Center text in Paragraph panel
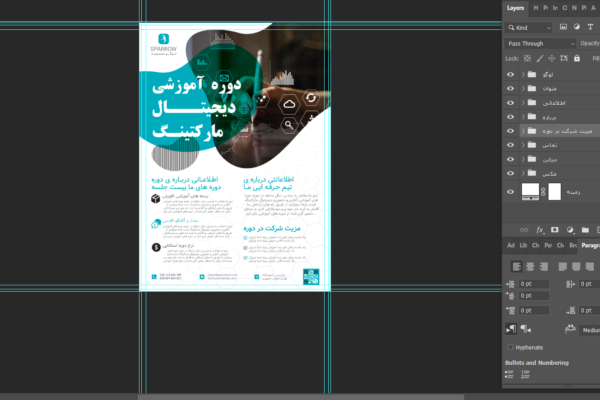 pos(530,266)
